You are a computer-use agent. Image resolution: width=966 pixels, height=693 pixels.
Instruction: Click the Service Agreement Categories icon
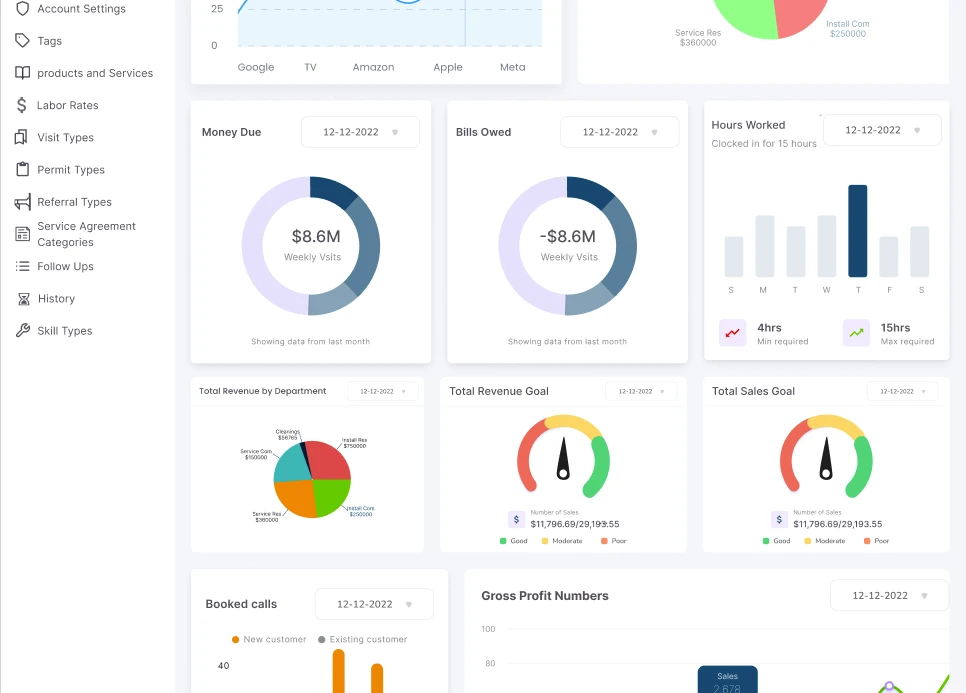click(23, 234)
